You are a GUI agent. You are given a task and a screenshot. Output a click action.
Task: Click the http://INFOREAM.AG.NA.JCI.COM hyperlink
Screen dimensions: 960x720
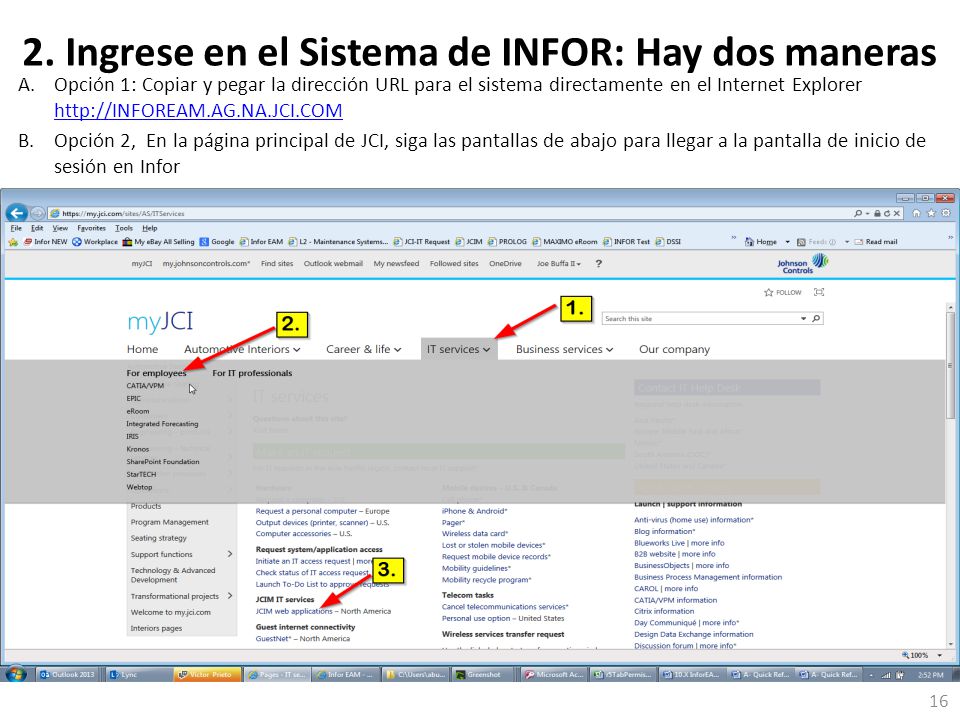pos(198,110)
